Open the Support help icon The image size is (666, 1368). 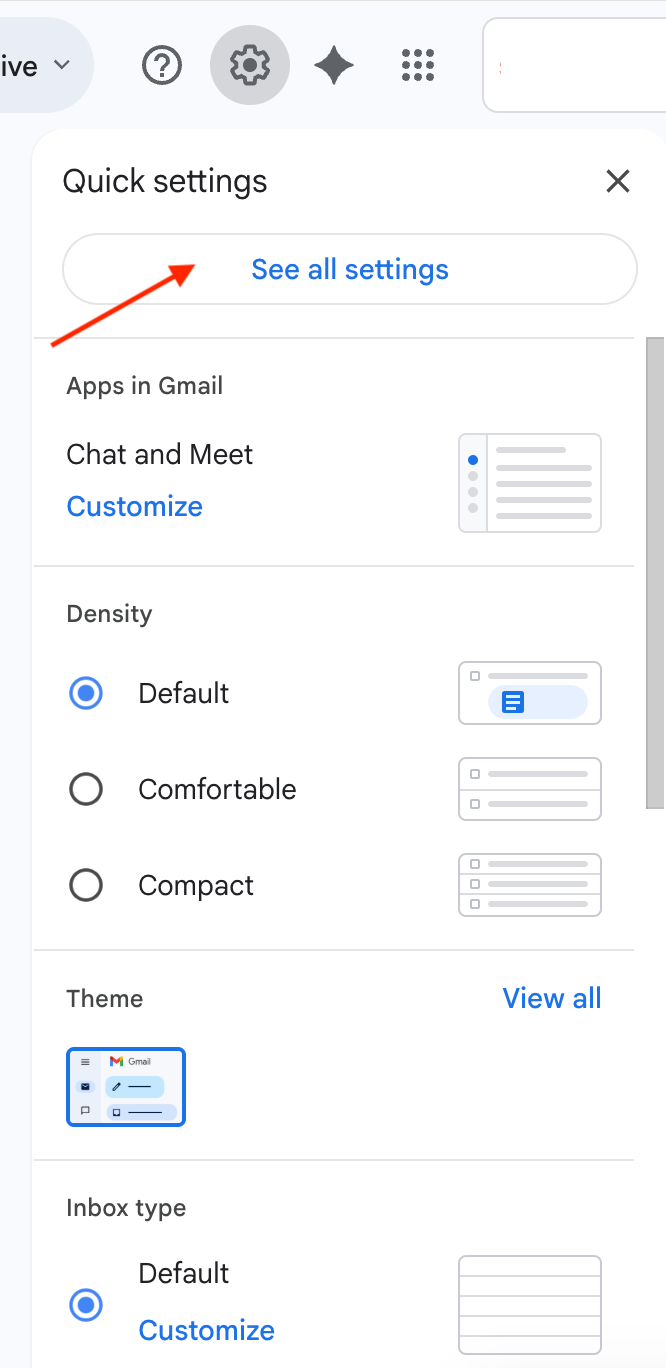tap(162, 66)
